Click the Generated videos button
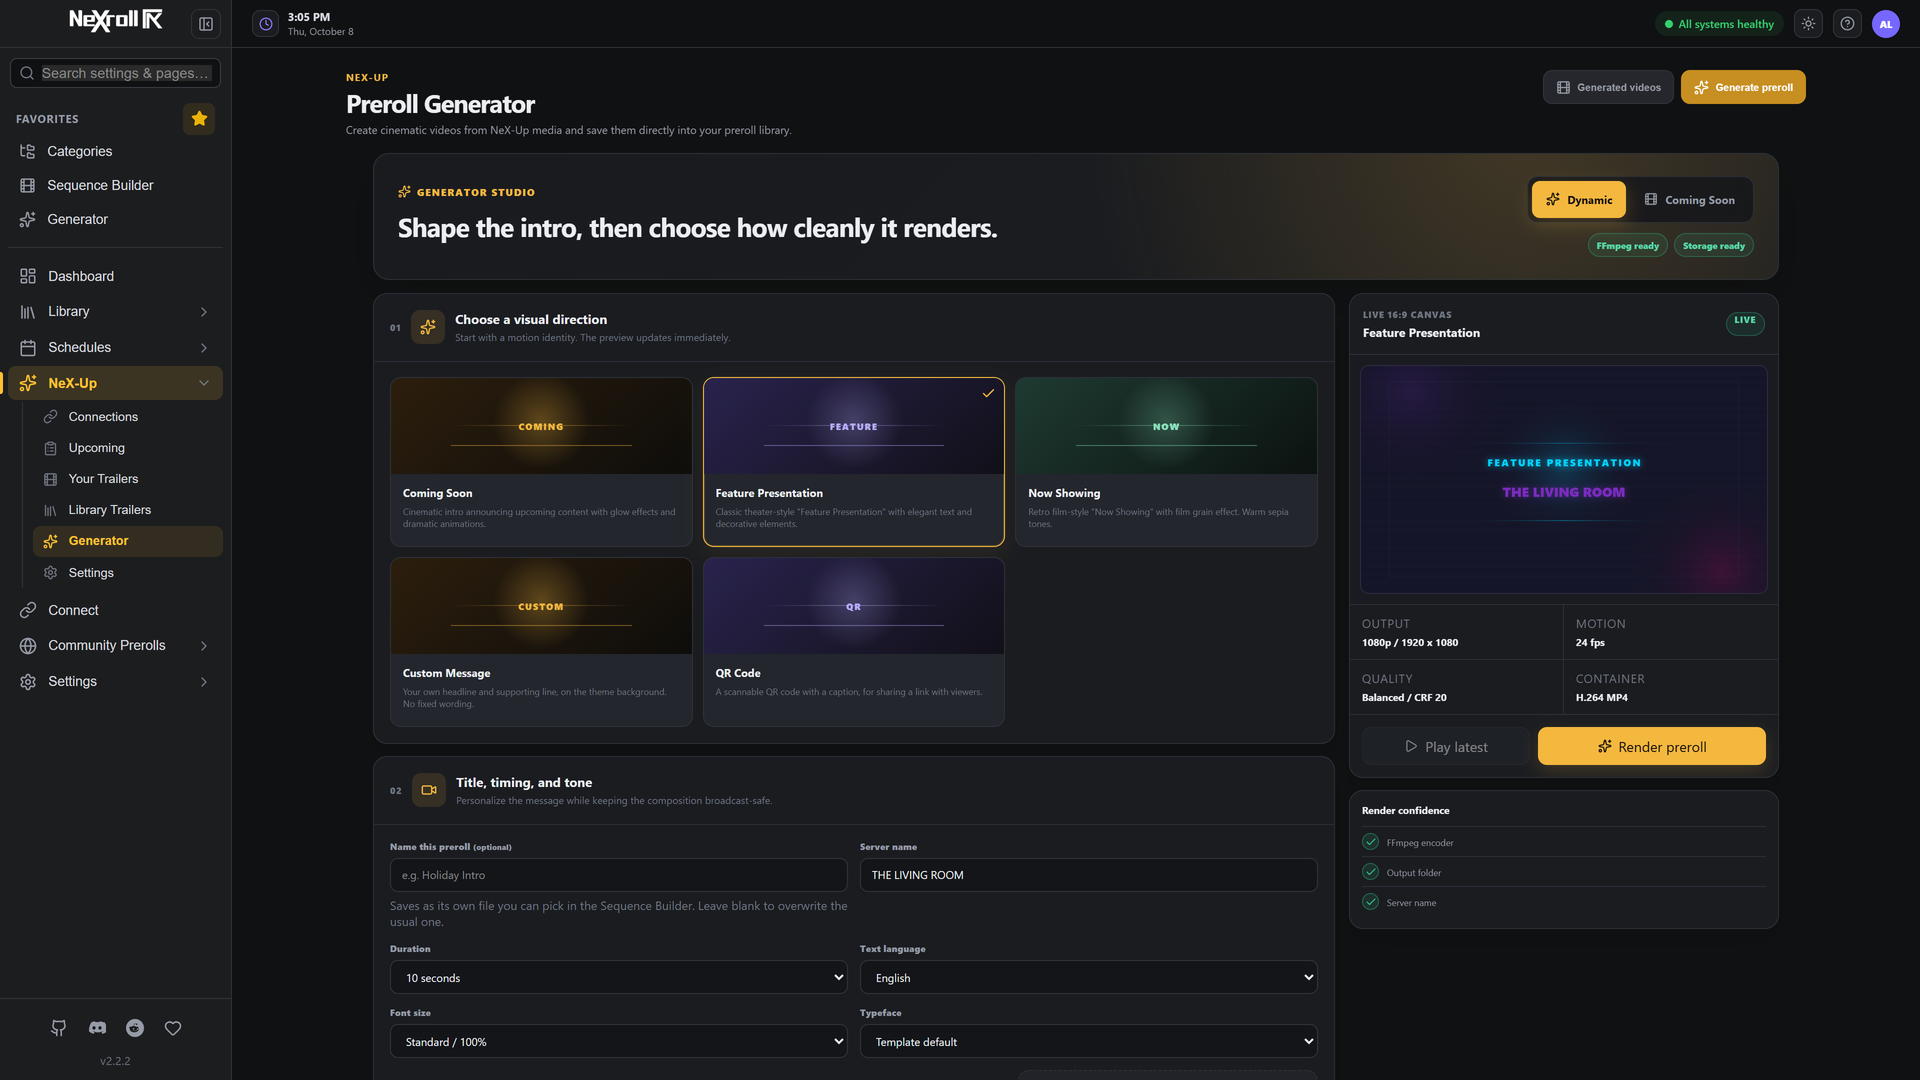 click(x=1608, y=87)
